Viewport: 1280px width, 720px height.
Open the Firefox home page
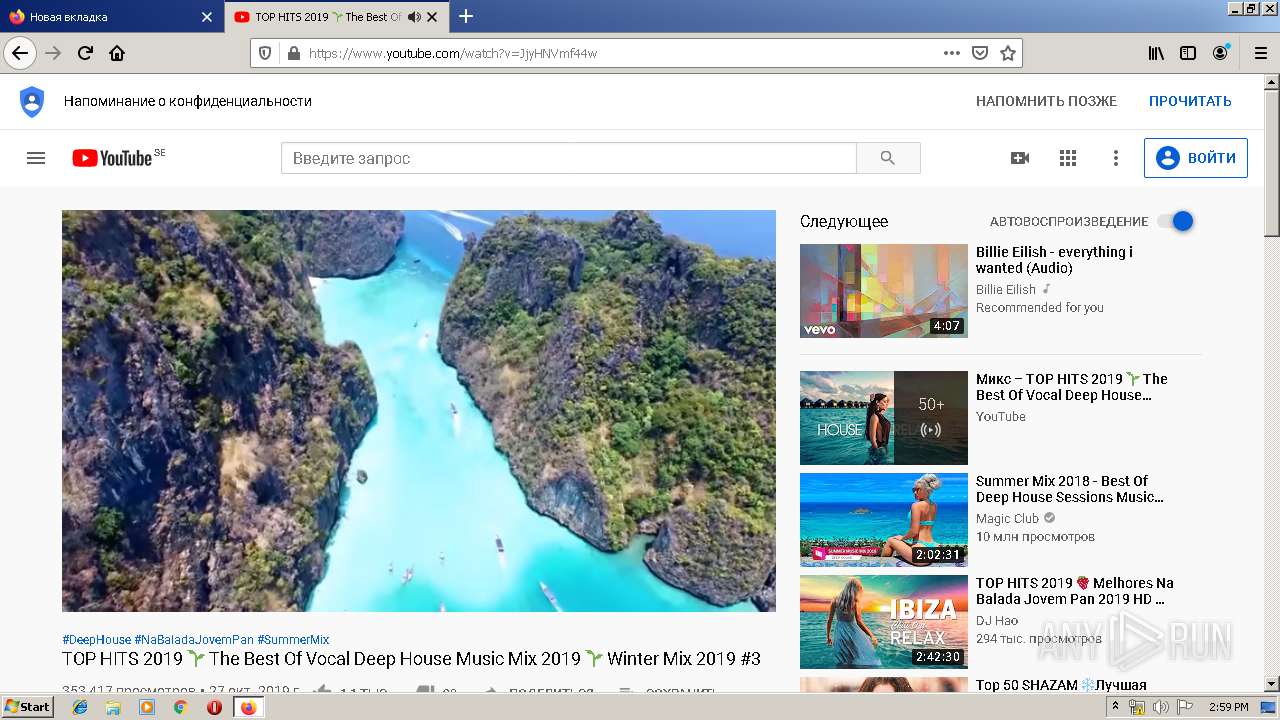pyautogui.click(x=117, y=53)
